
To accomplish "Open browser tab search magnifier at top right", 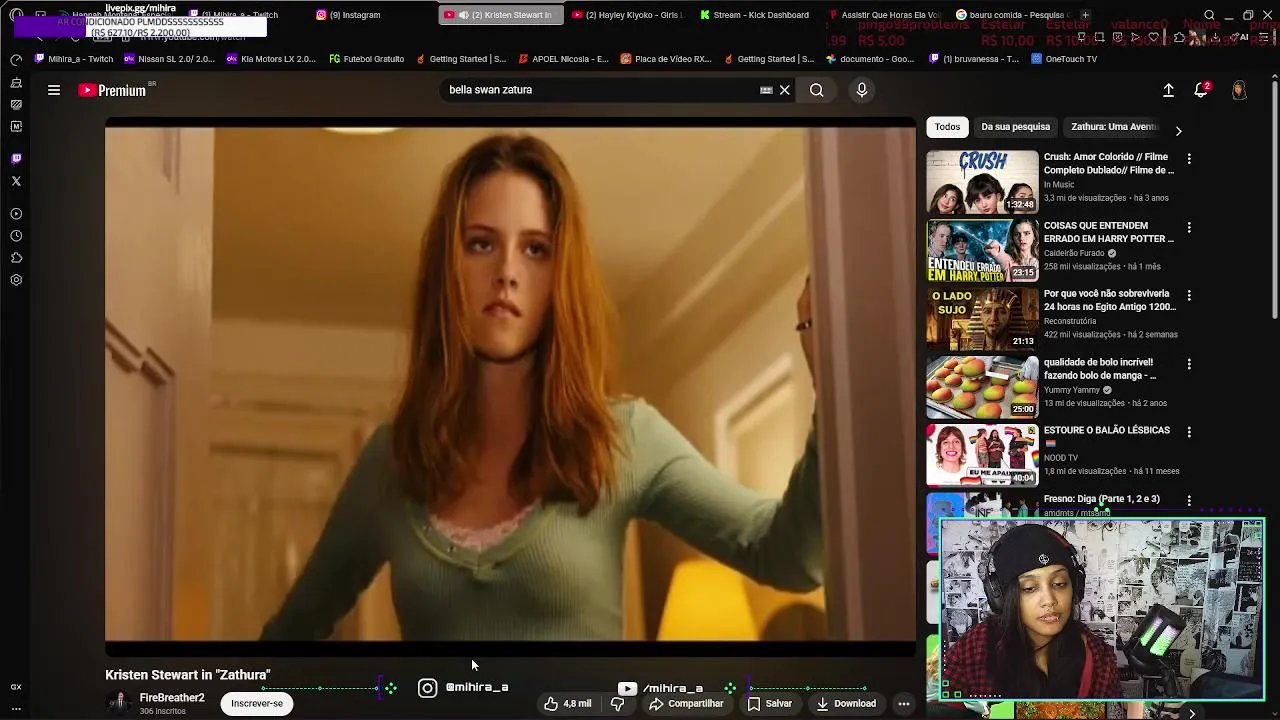I will pyautogui.click(x=1210, y=15).
